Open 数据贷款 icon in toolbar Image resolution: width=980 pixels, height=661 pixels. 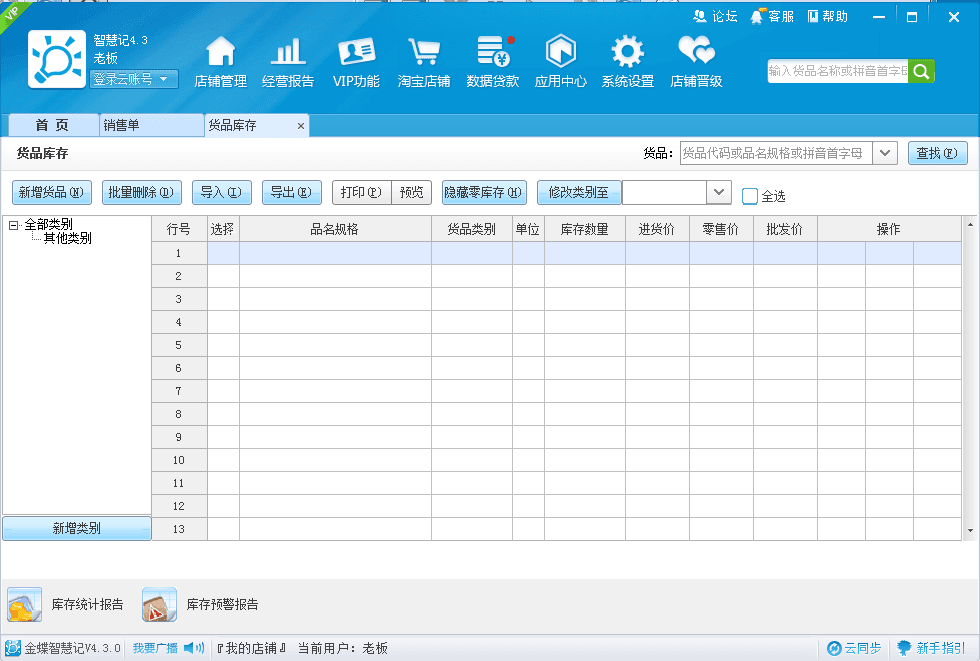click(x=493, y=52)
